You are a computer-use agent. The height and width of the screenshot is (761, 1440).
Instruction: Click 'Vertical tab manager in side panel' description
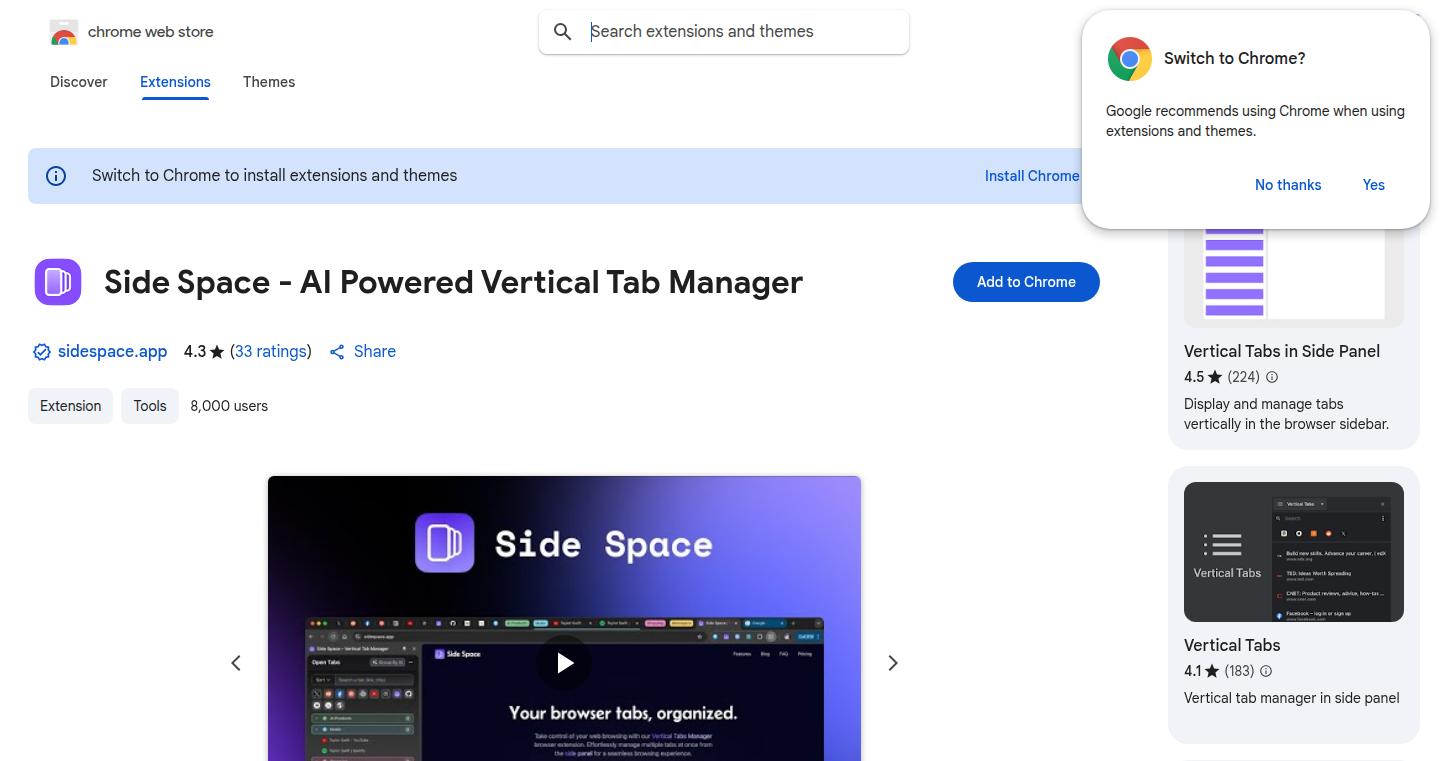coord(1292,698)
